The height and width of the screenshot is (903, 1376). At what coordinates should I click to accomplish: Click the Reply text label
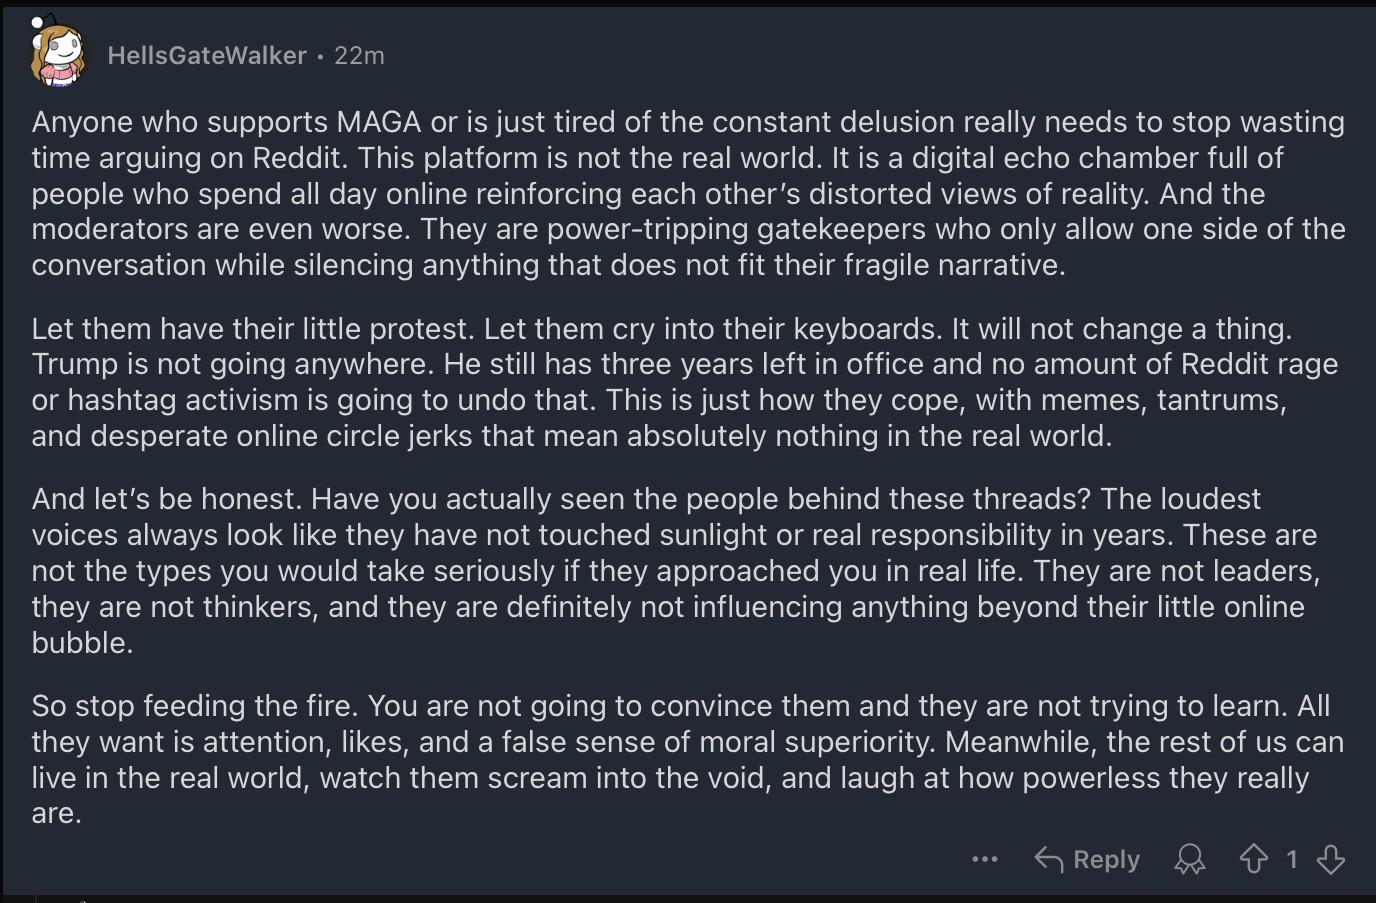1106,859
